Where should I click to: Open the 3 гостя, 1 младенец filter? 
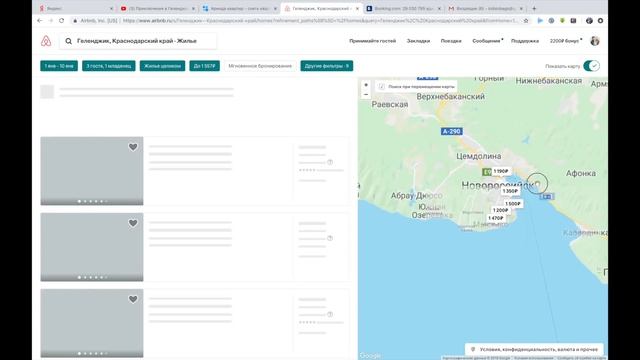click(x=109, y=66)
